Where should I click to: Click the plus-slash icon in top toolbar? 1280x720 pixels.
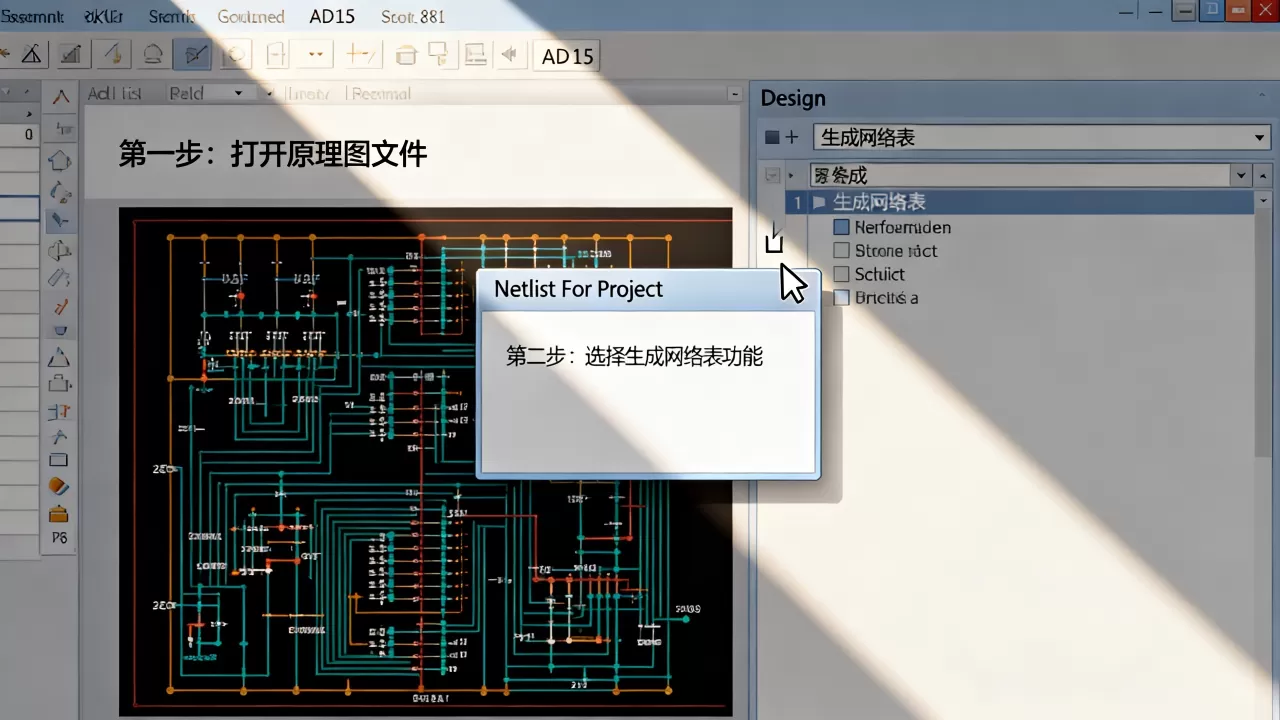(360, 55)
